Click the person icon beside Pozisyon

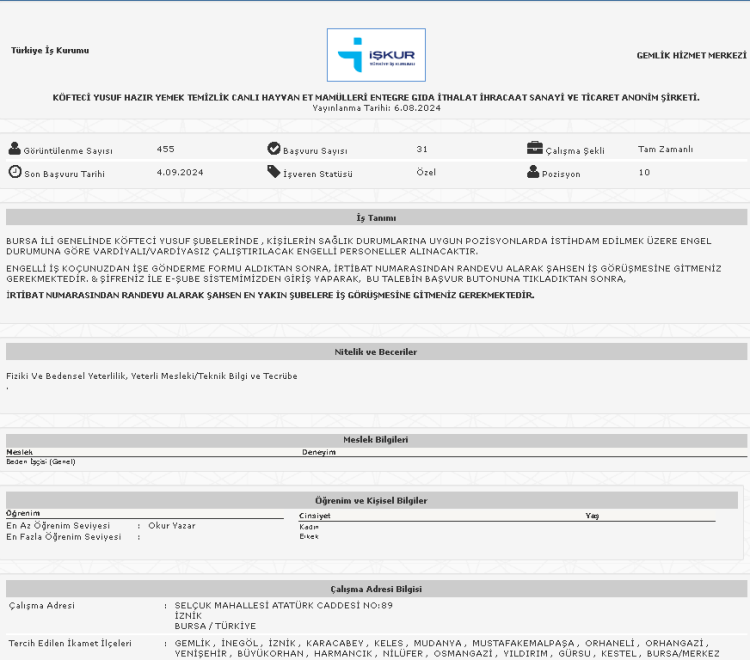[533, 172]
